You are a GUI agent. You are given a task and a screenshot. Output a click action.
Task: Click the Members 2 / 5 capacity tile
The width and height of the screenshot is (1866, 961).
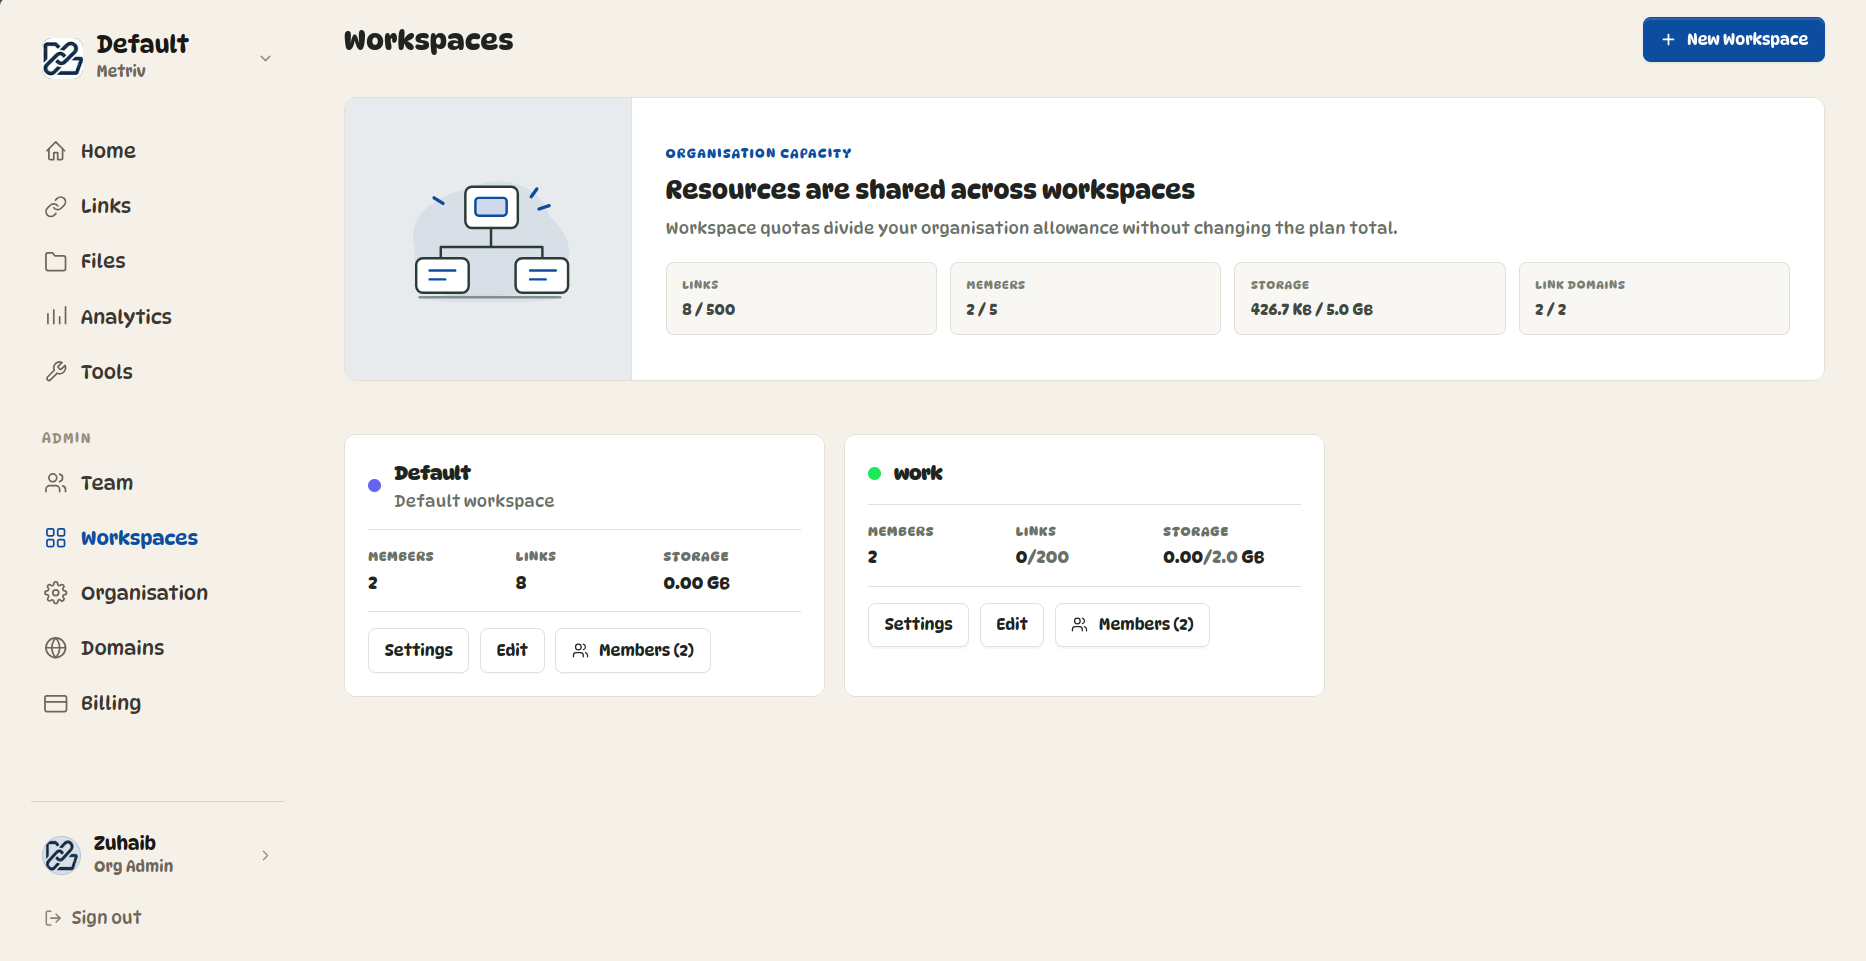[1085, 298]
